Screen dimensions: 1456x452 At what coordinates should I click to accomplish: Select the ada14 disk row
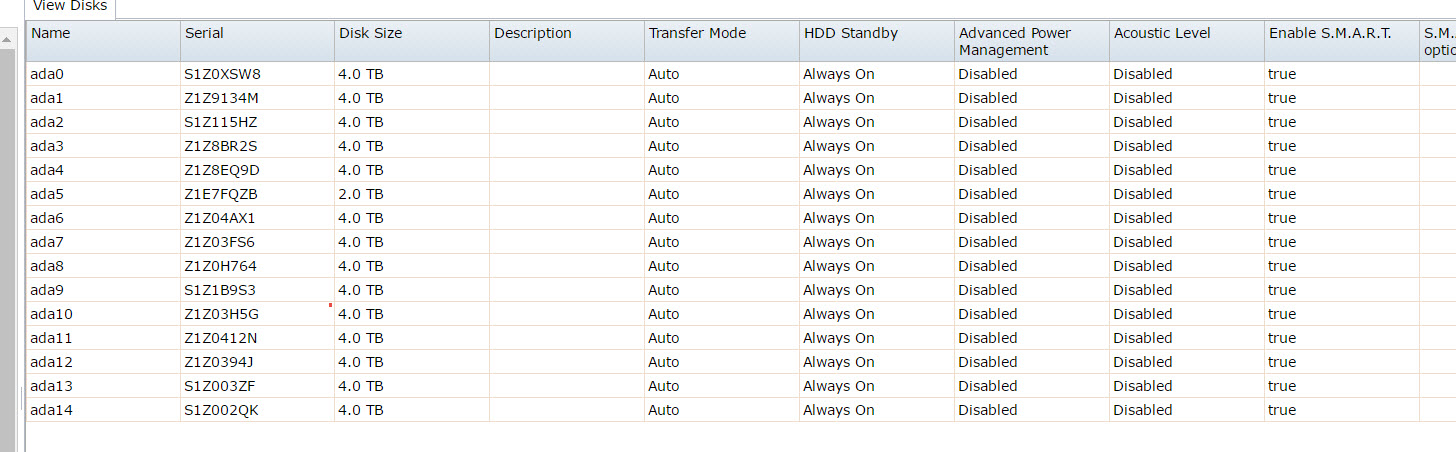tap(51, 410)
